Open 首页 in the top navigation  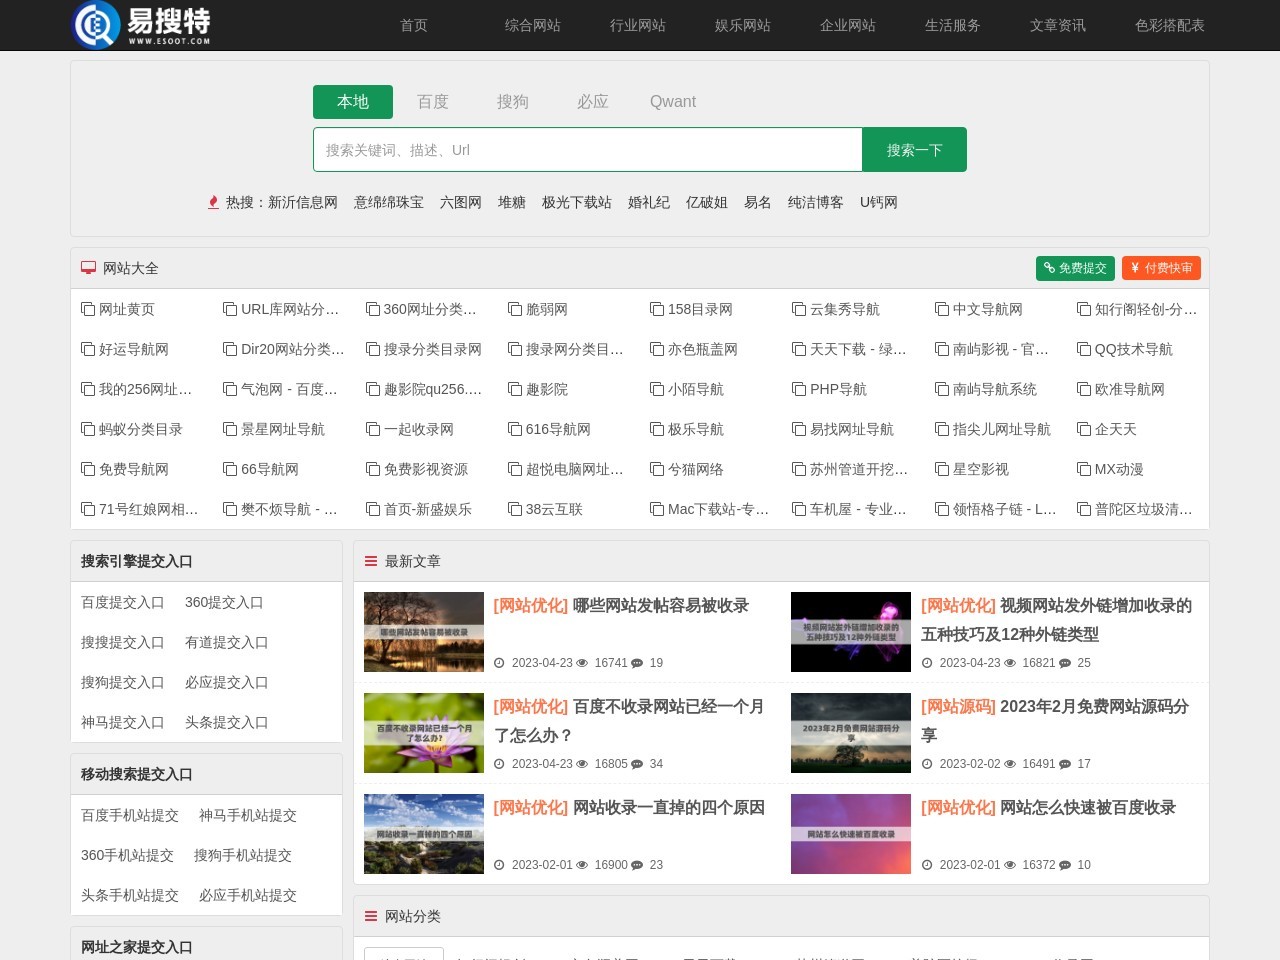click(x=414, y=25)
